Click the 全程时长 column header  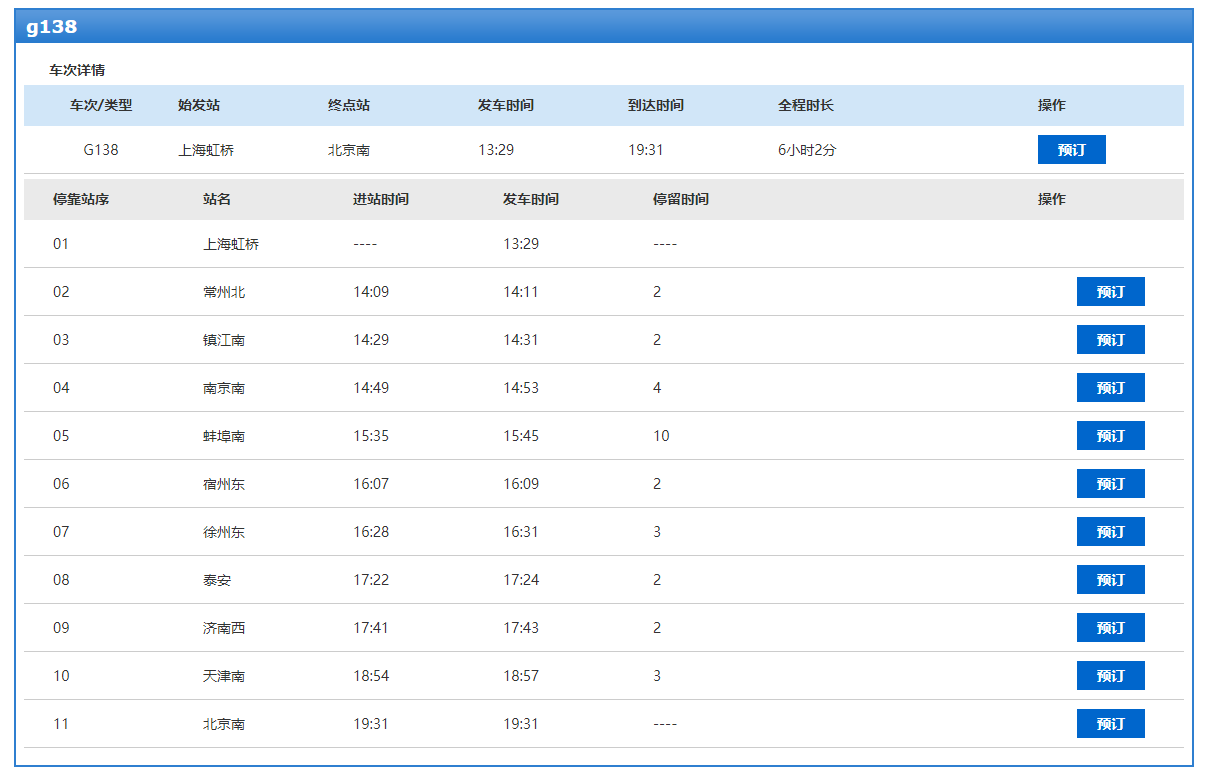[x=806, y=105]
